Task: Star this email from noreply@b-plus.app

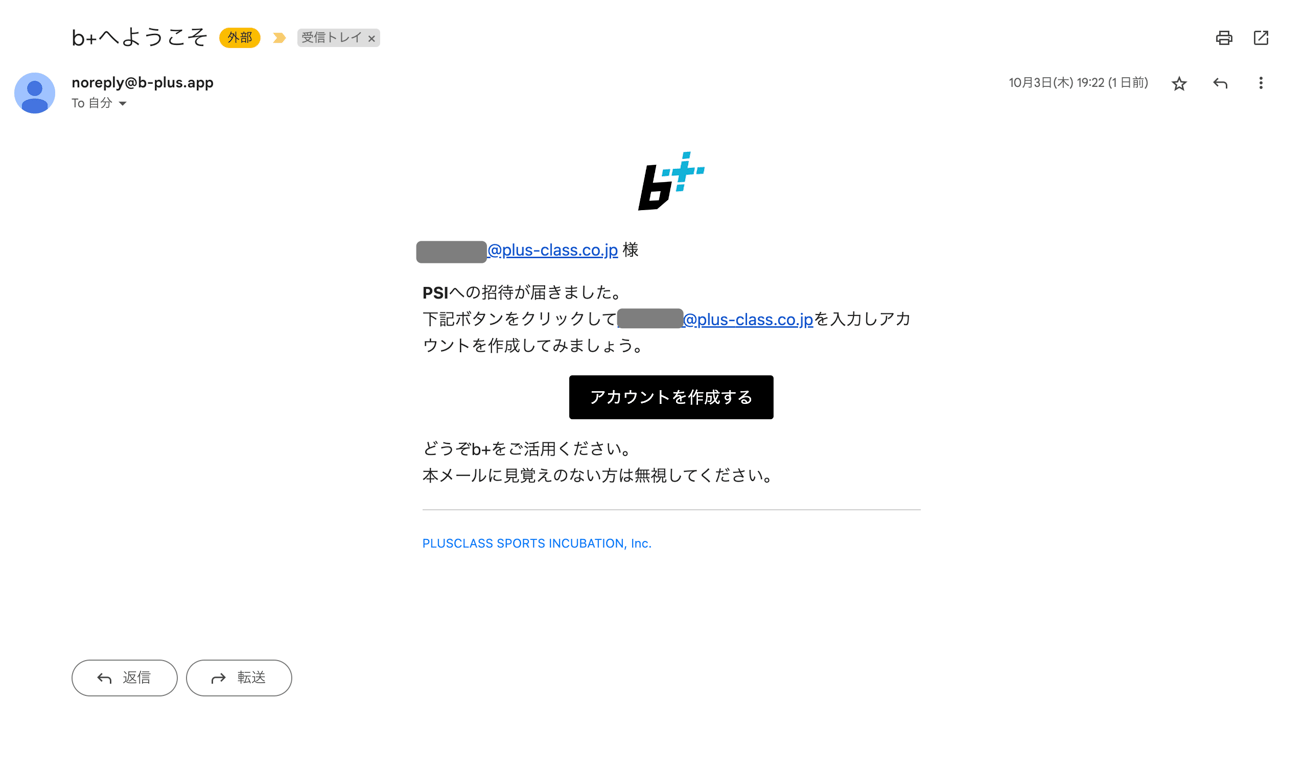Action: (1179, 84)
